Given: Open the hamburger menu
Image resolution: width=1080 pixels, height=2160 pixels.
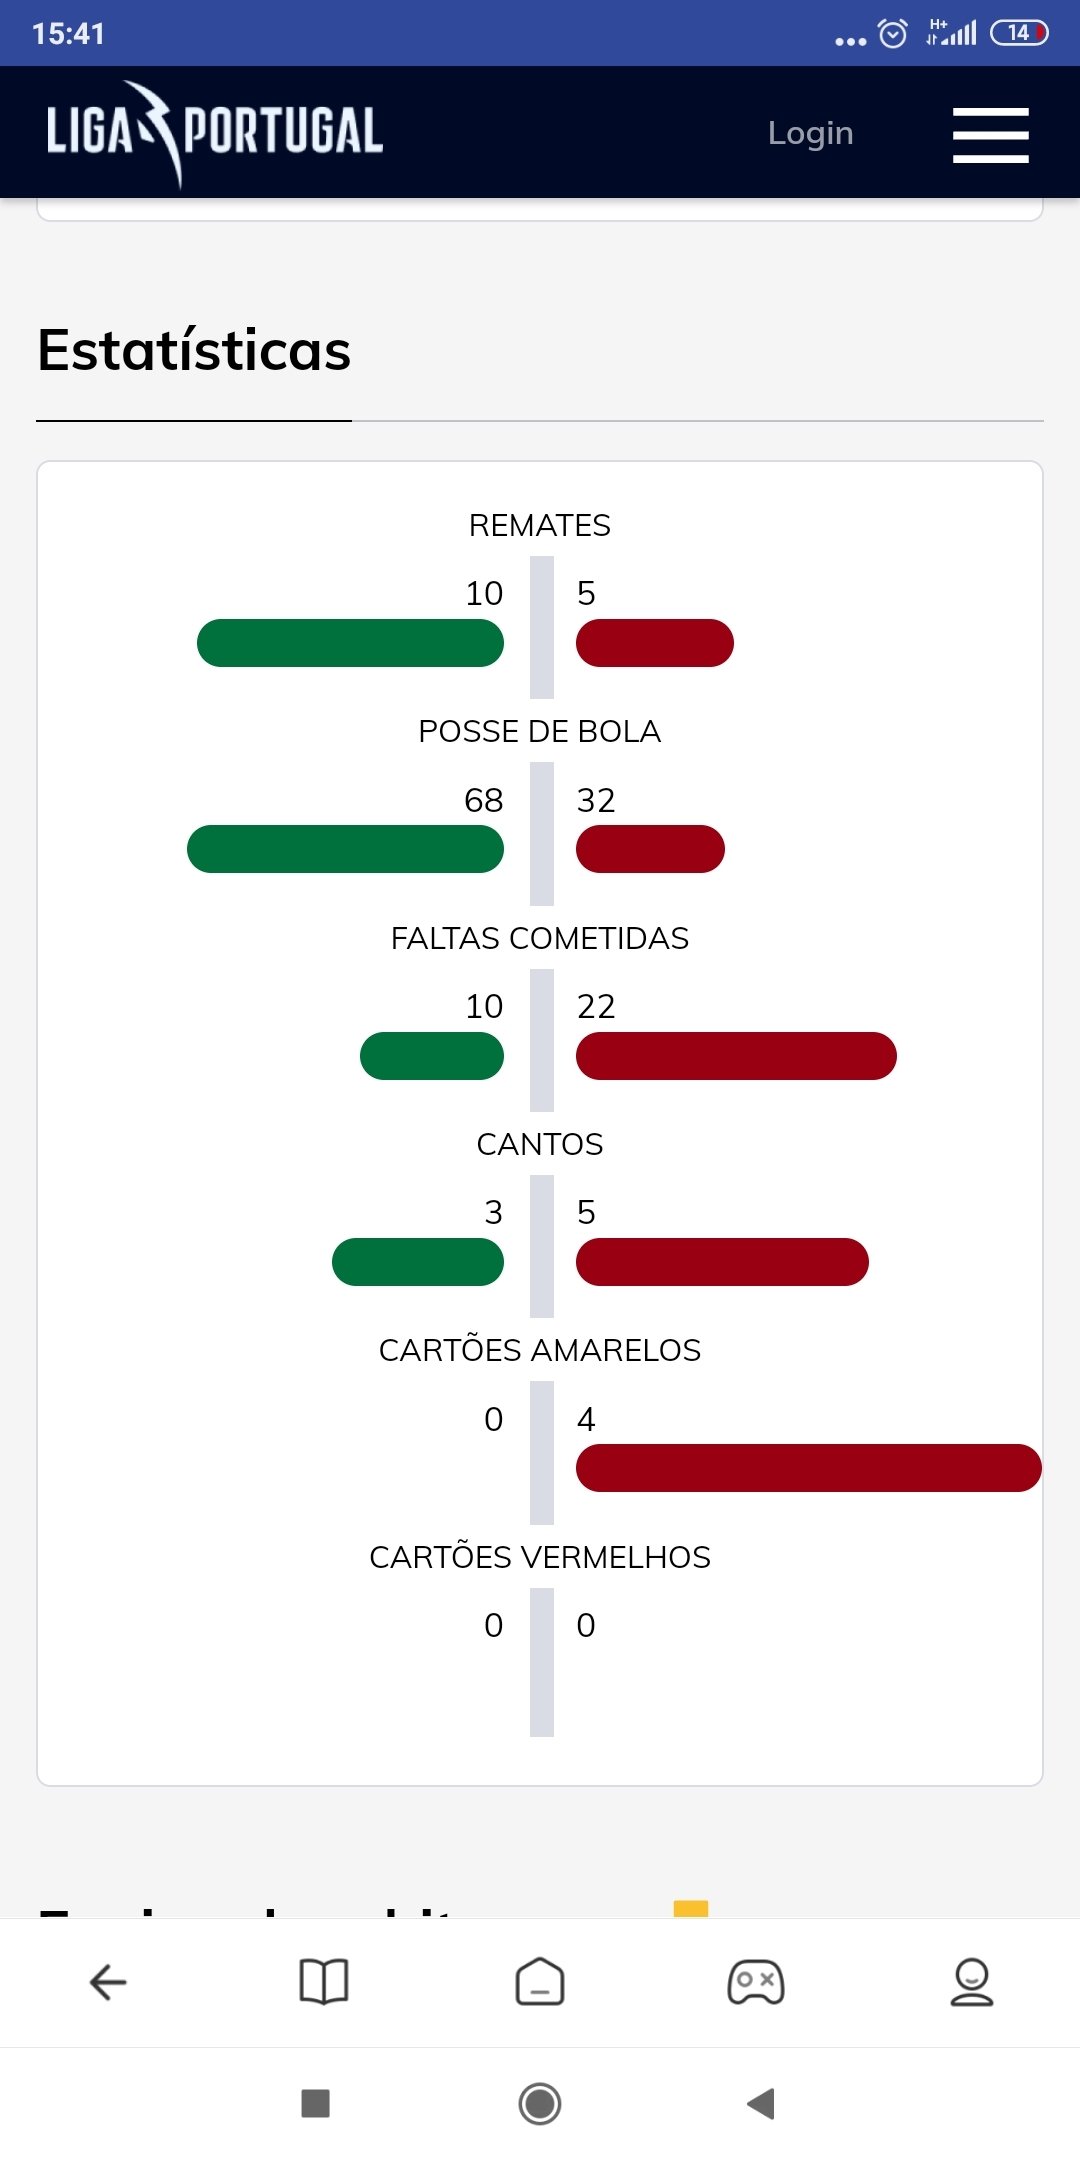Looking at the screenshot, I should (x=990, y=135).
